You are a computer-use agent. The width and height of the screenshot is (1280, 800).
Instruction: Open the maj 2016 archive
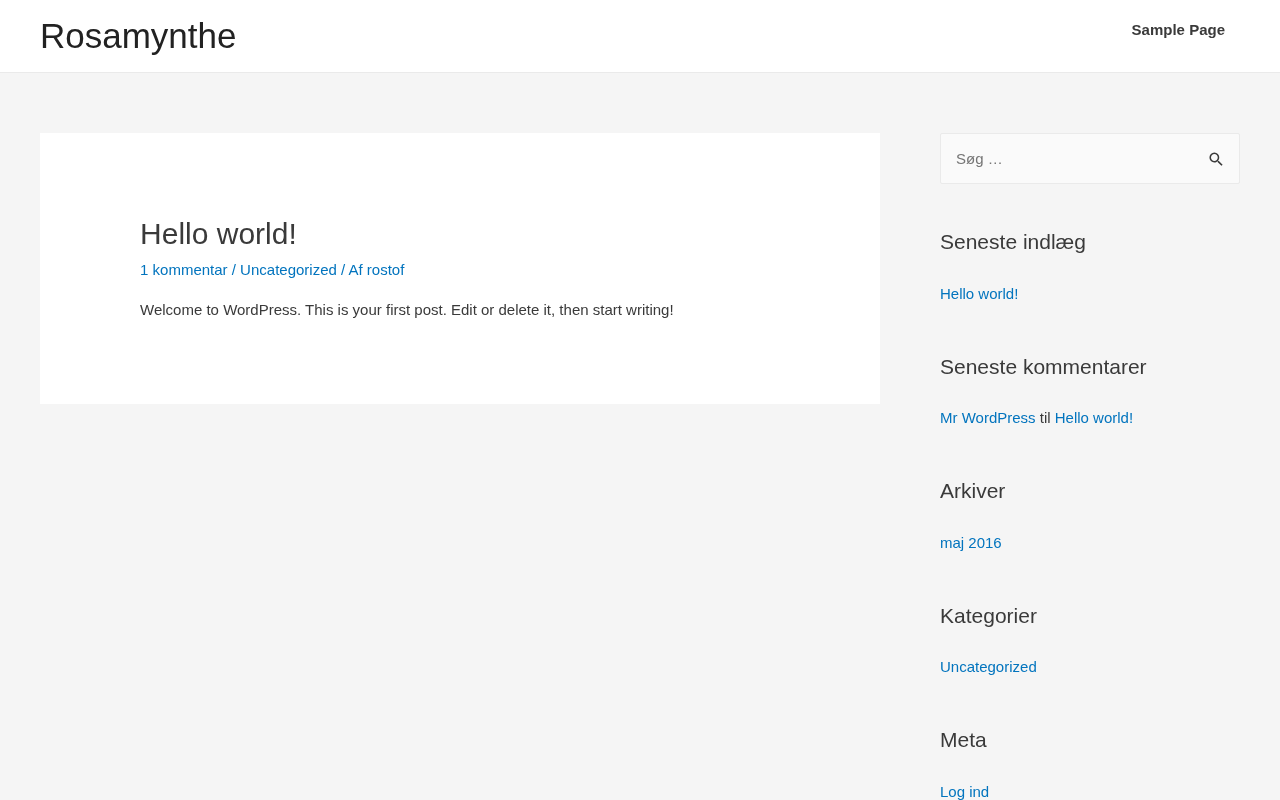pyautogui.click(x=971, y=543)
